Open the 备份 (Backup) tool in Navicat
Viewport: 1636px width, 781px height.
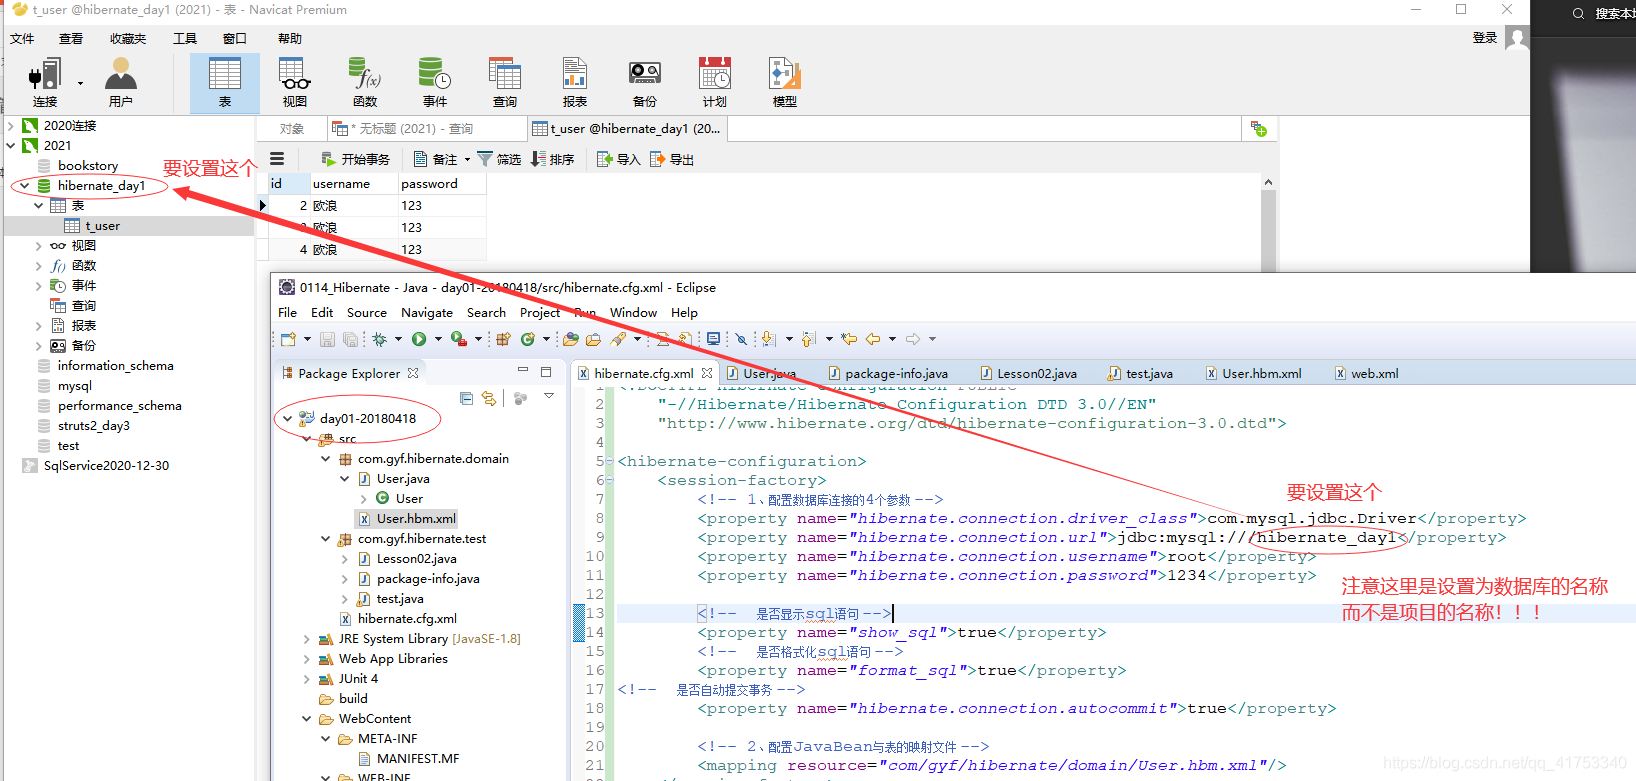click(x=644, y=83)
